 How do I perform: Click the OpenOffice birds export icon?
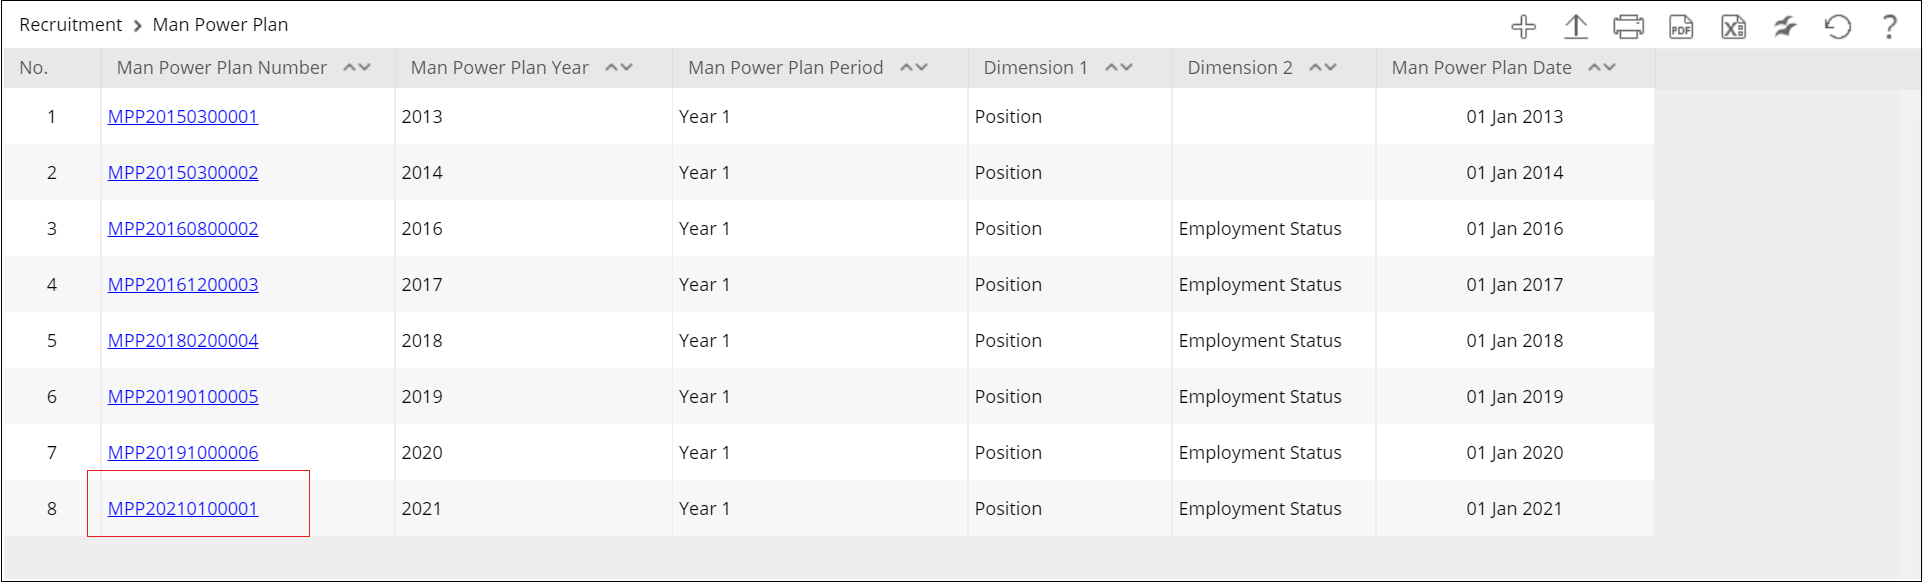pyautogui.click(x=1785, y=27)
